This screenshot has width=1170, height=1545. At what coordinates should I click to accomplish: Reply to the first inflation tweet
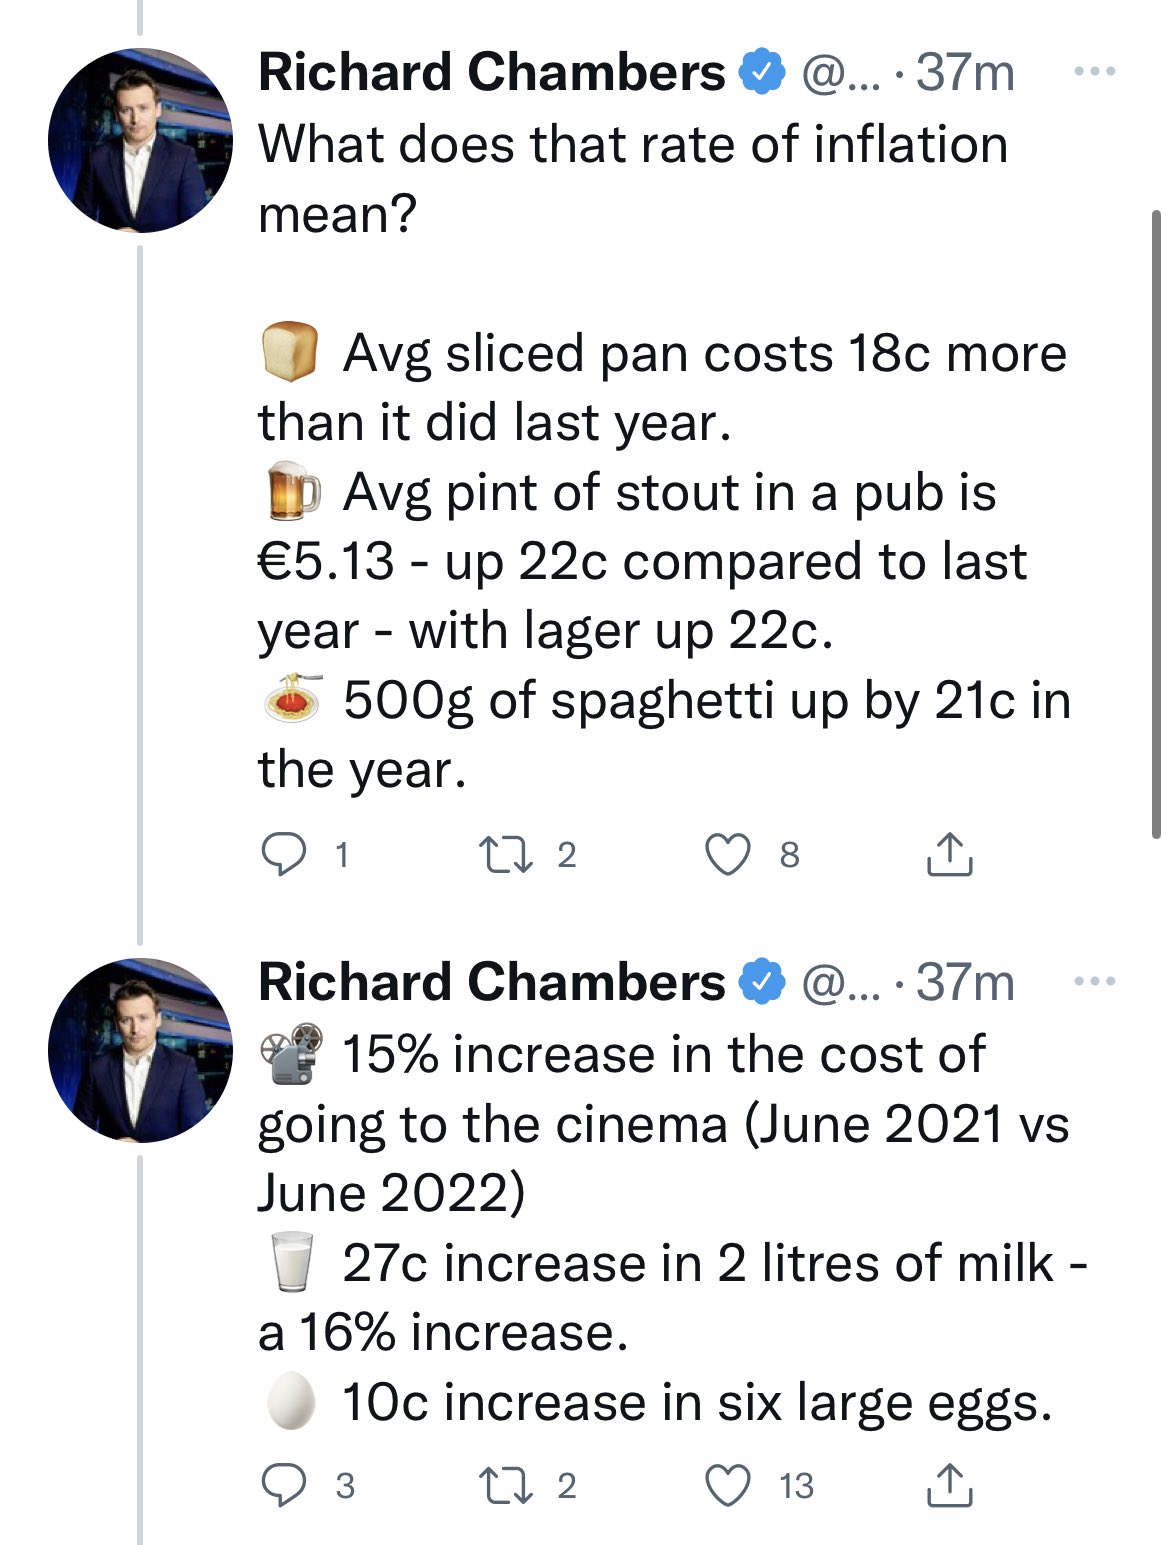coord(286,851)
